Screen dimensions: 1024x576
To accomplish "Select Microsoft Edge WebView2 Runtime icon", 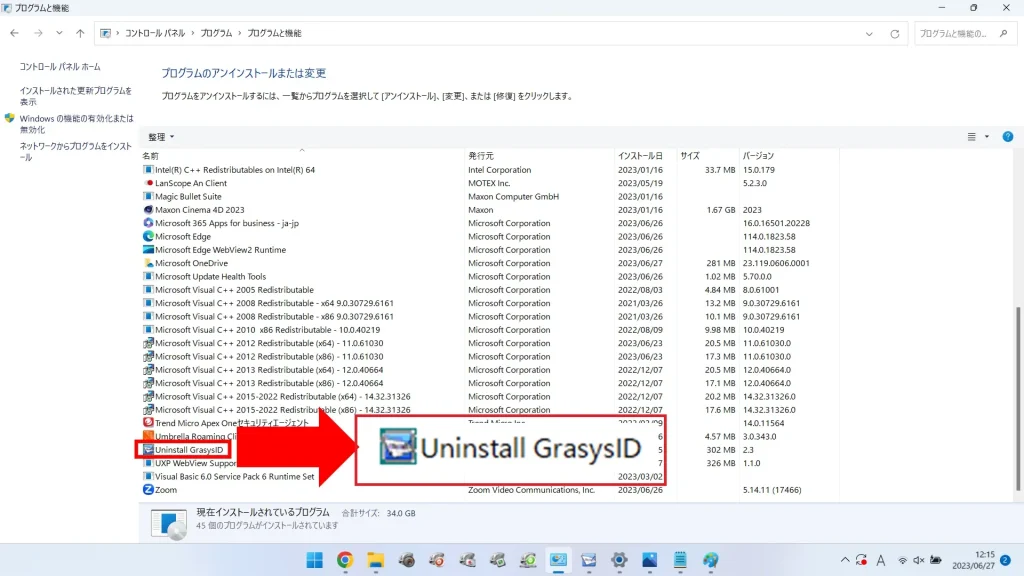I will click(x=148, y=249).
